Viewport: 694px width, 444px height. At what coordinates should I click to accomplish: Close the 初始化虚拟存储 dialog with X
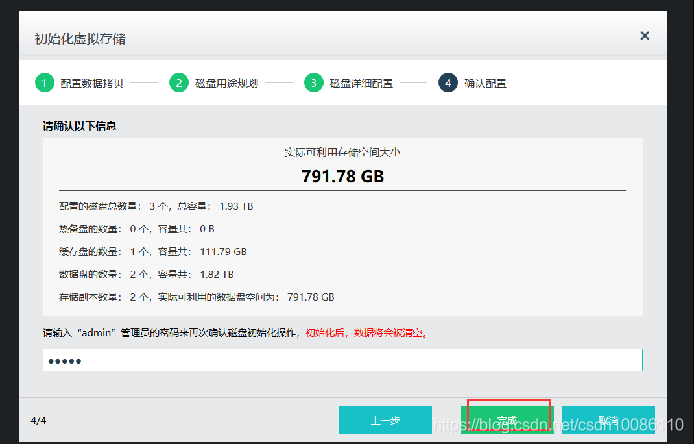click(644, 36)
